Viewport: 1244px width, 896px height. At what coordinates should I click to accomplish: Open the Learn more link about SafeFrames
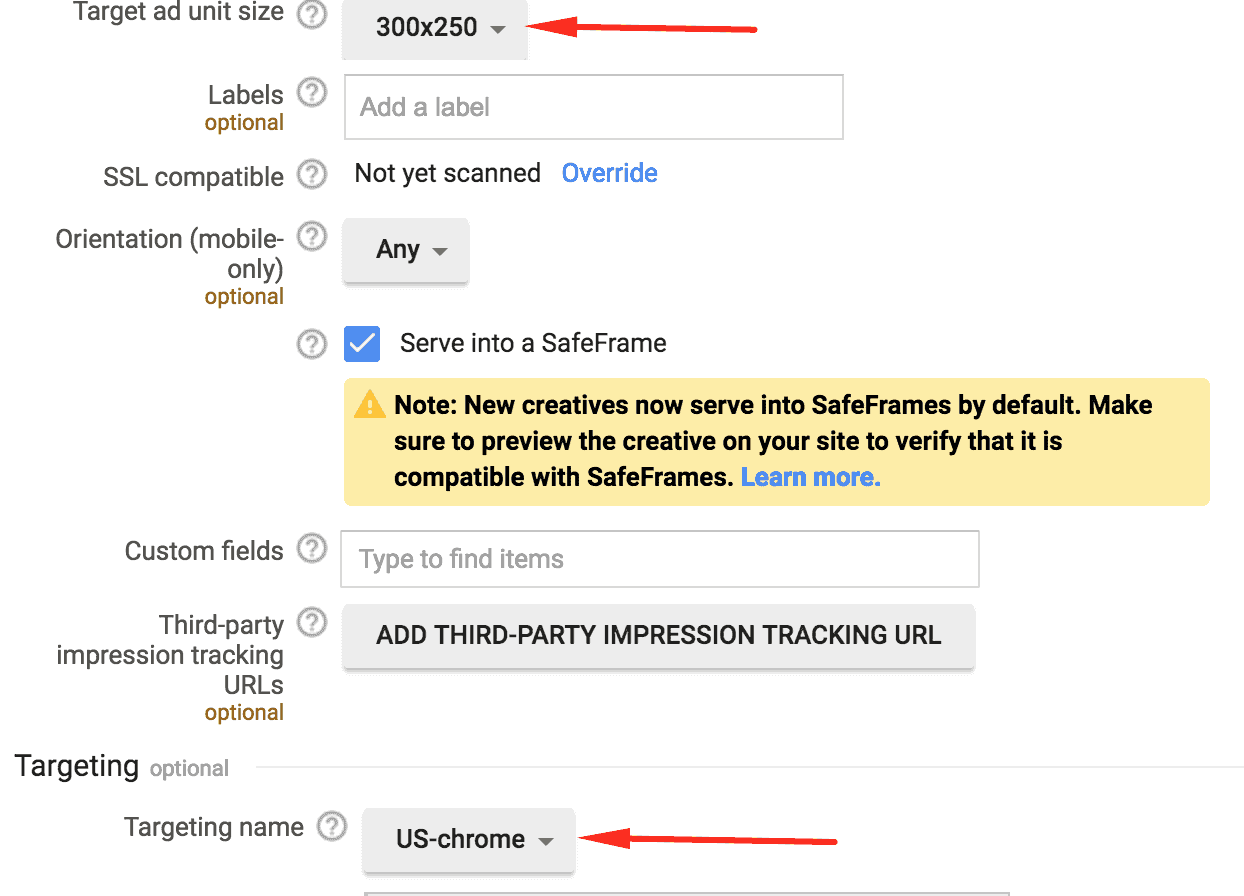click(810, 477)
